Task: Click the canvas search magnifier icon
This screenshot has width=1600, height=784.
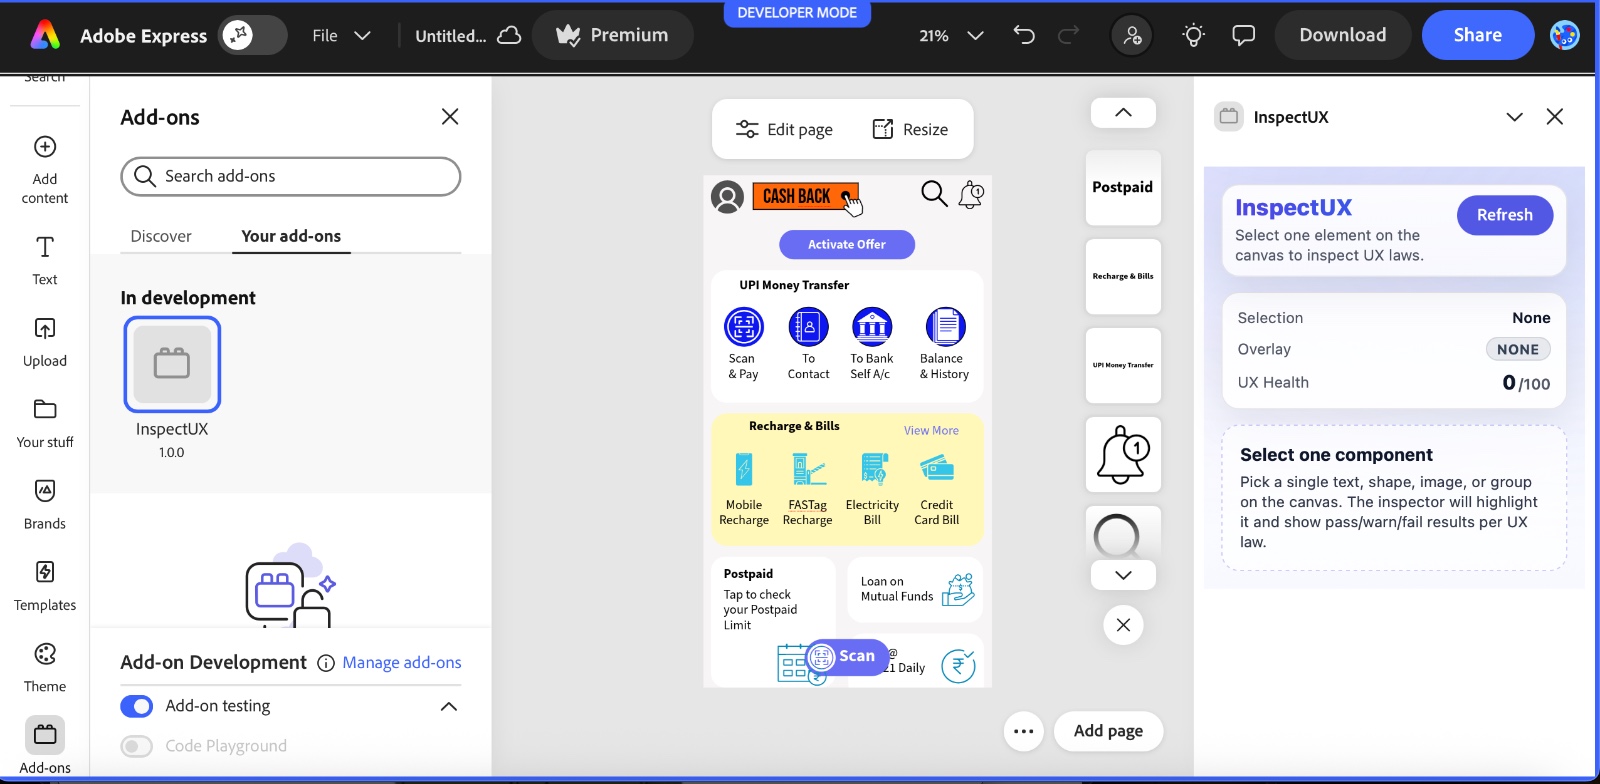Action: coord(934,193)
